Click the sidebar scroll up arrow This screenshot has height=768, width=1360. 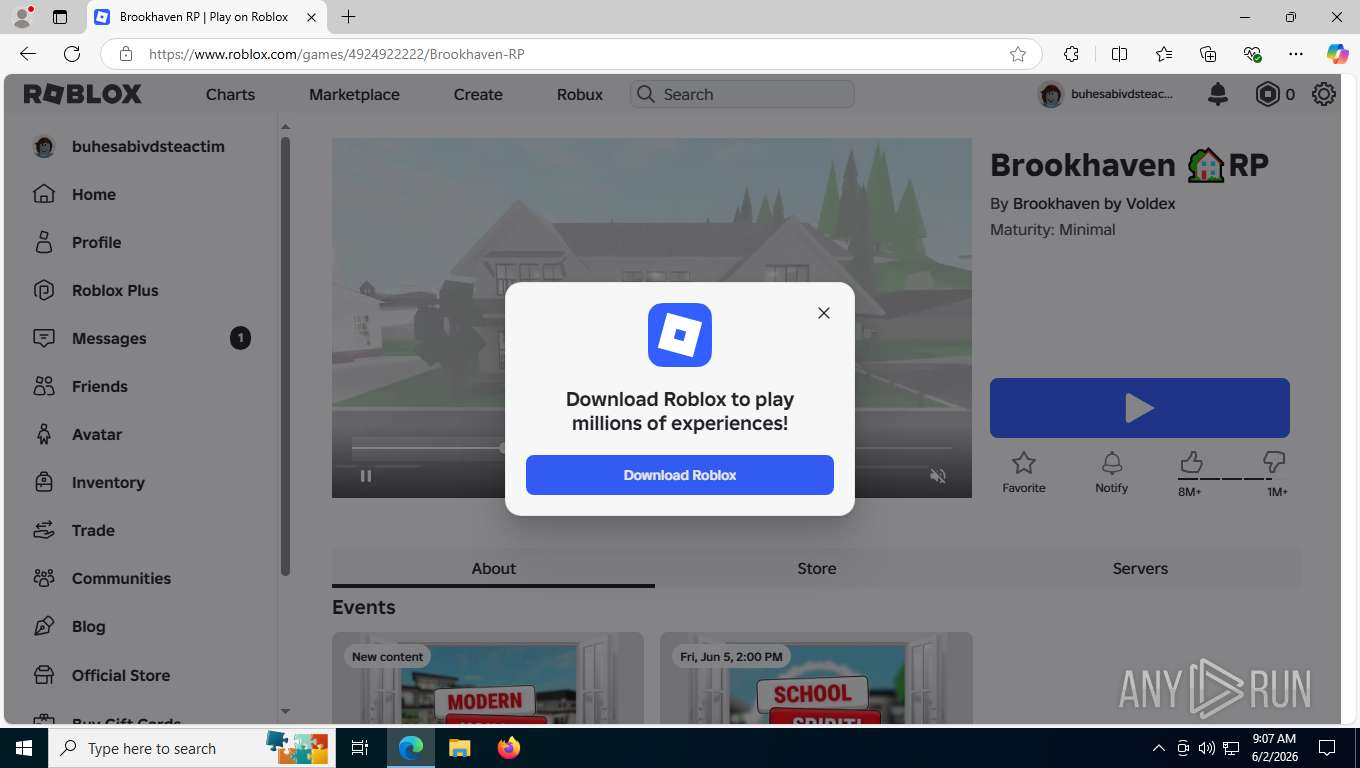click(x=285, y=128)
